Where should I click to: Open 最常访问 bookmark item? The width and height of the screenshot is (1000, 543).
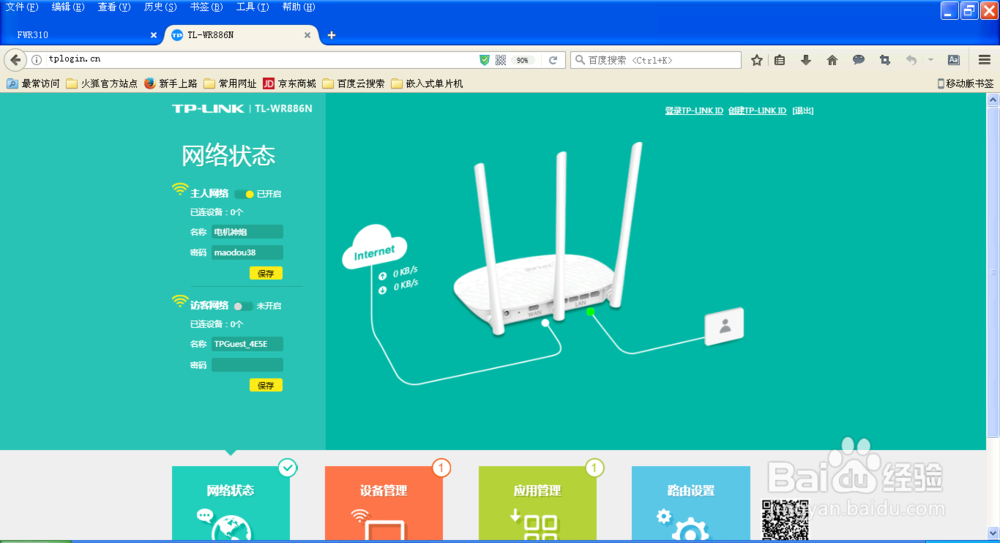pos(33,84)
